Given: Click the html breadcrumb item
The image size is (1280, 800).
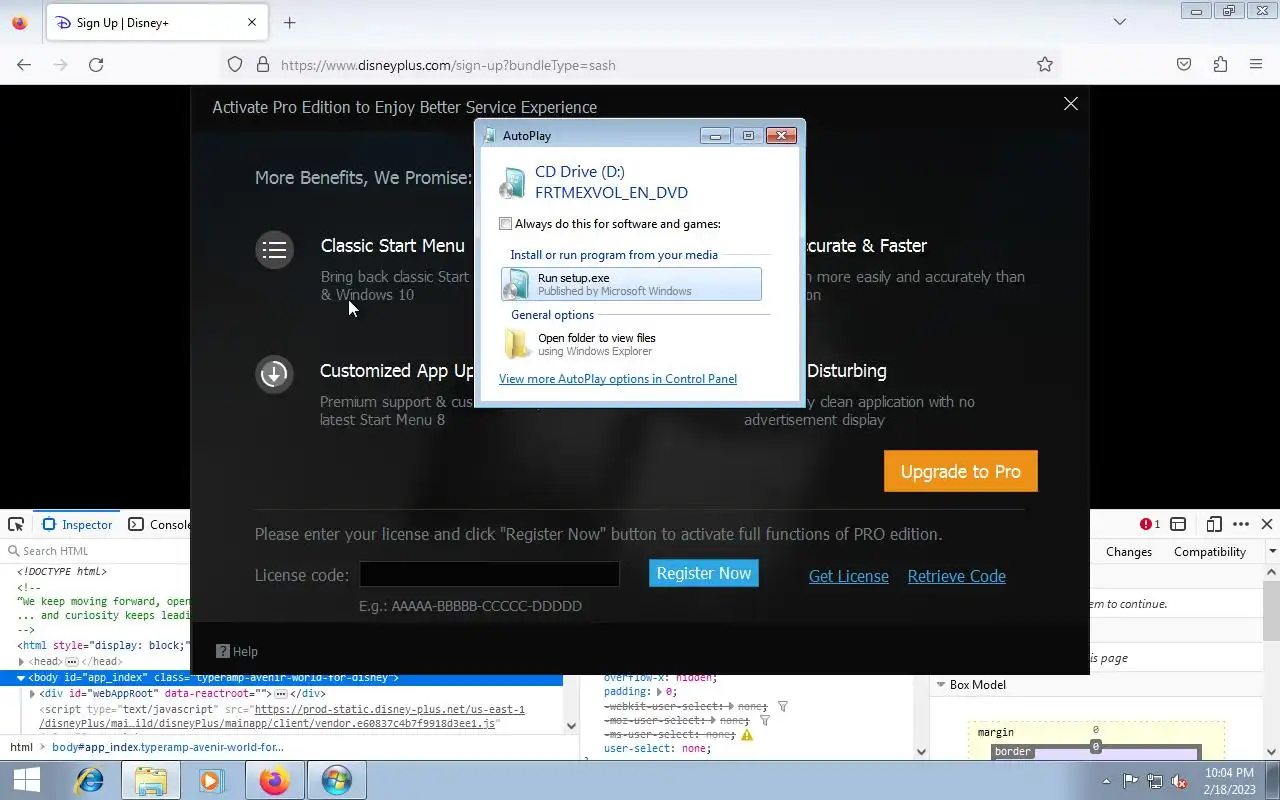Looking at the screenshot, I should (x=21, y=747).
